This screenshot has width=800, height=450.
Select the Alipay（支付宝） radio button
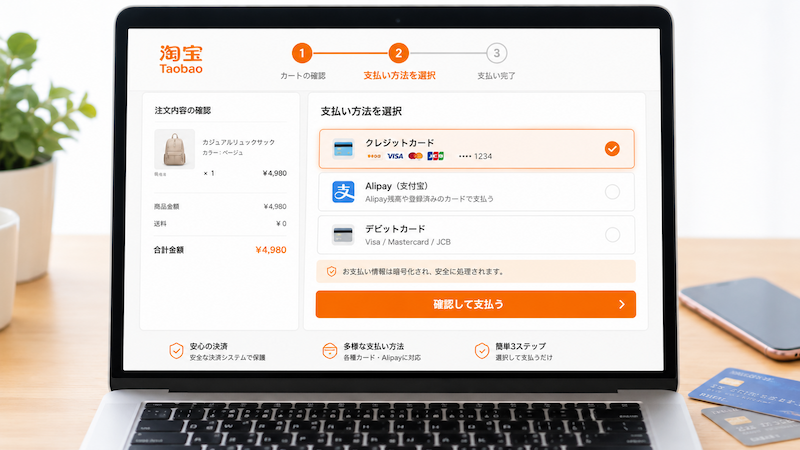pyautogui.click(x=612, y=192)
